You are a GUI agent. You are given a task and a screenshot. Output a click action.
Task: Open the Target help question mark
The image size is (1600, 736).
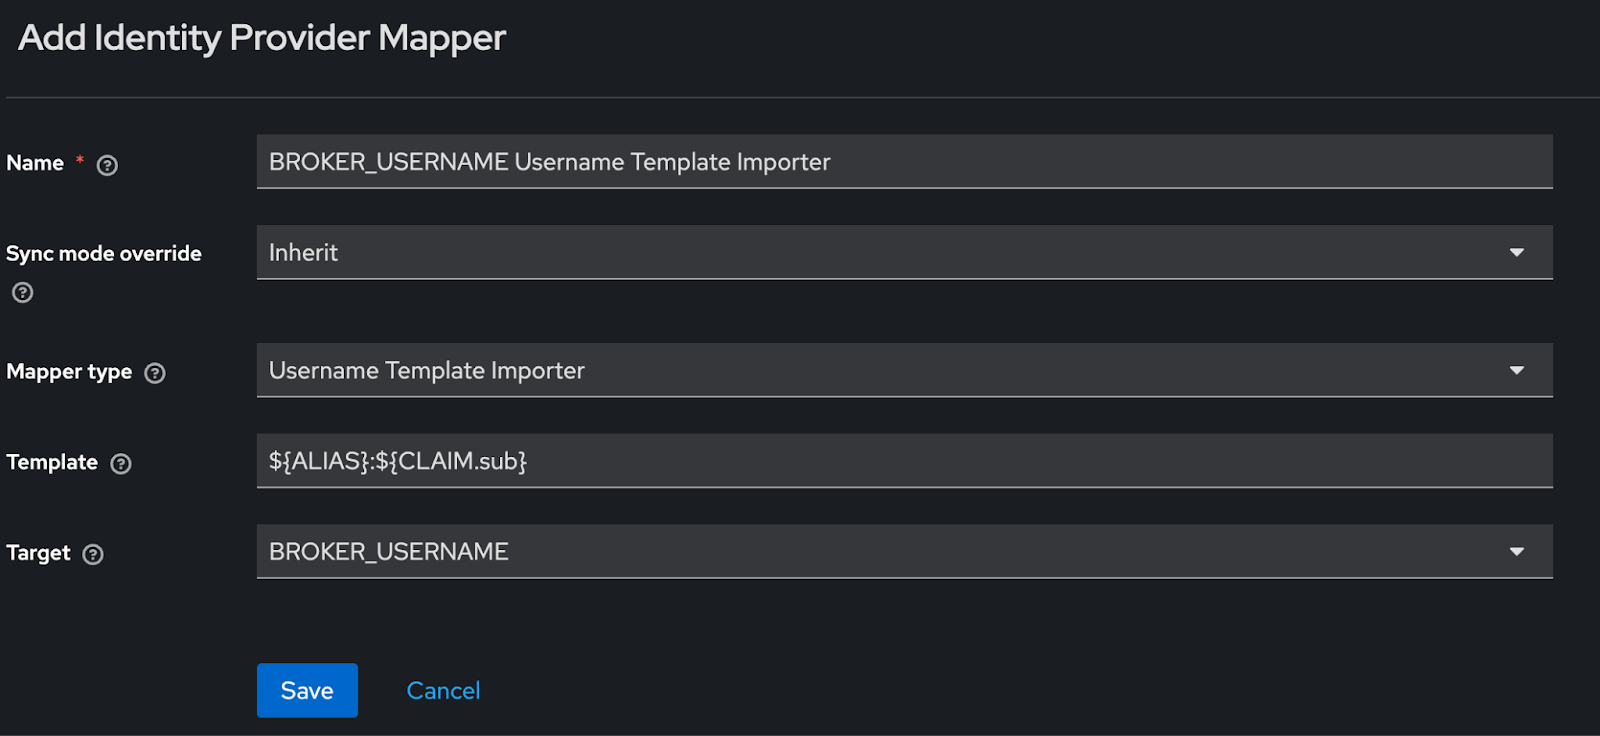coord(93,554)
